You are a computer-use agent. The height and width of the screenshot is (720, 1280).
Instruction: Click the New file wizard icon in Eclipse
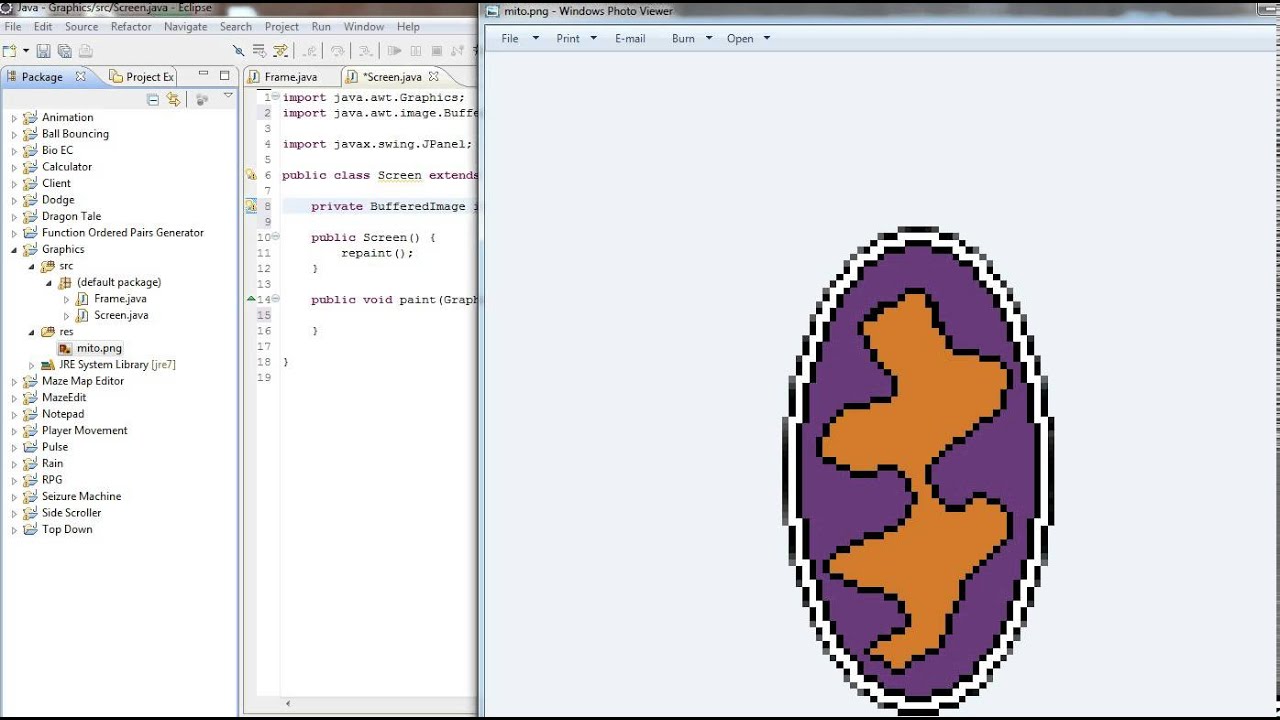point(9,51)
